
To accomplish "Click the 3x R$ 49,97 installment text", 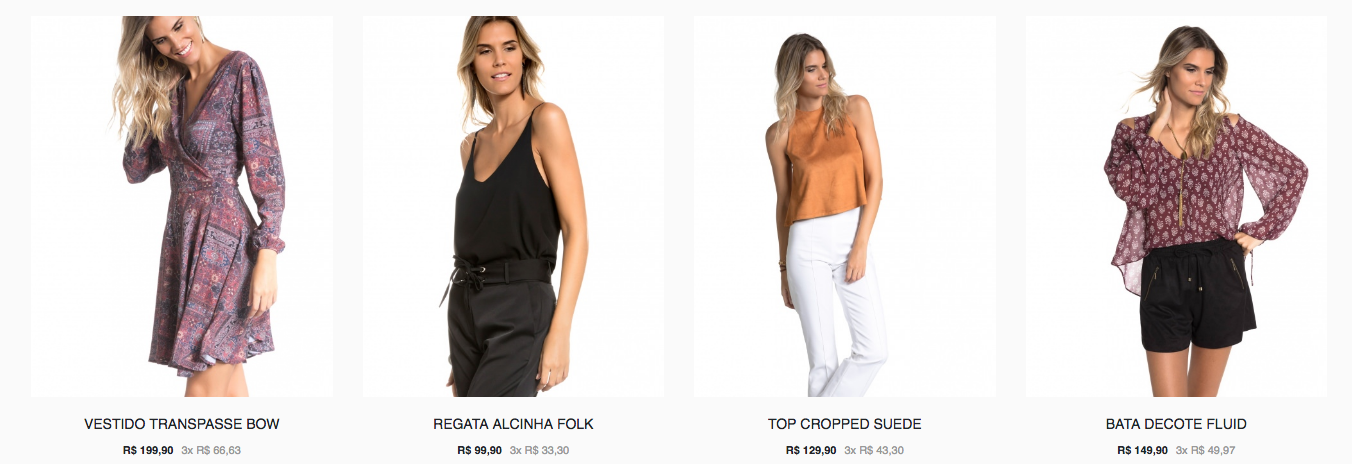I will click(x=1205, y=450).
